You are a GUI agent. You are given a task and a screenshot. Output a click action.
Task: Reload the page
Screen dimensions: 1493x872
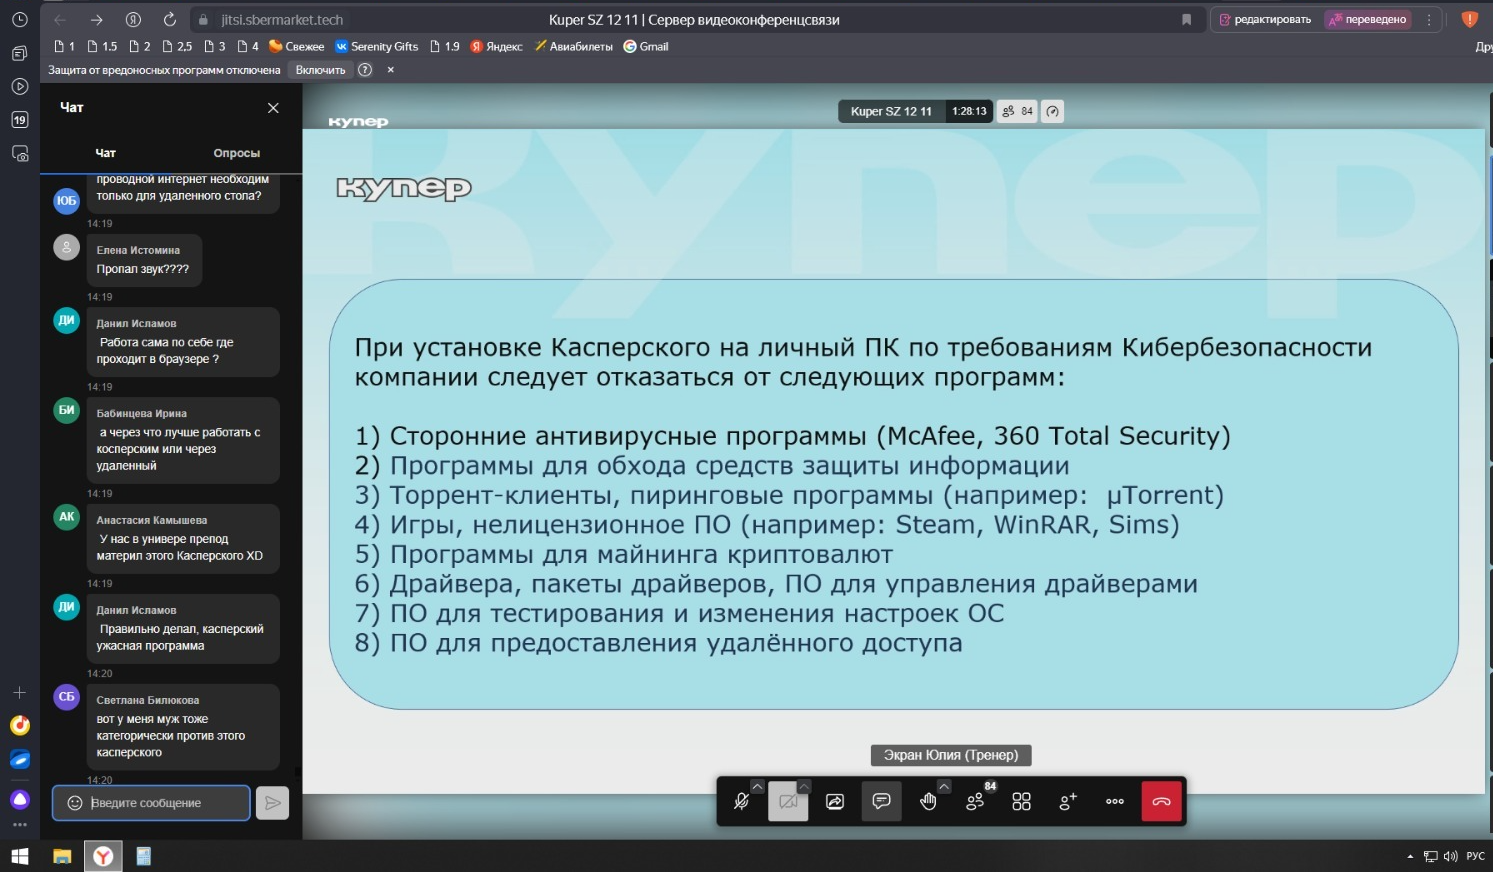(169, 20)
